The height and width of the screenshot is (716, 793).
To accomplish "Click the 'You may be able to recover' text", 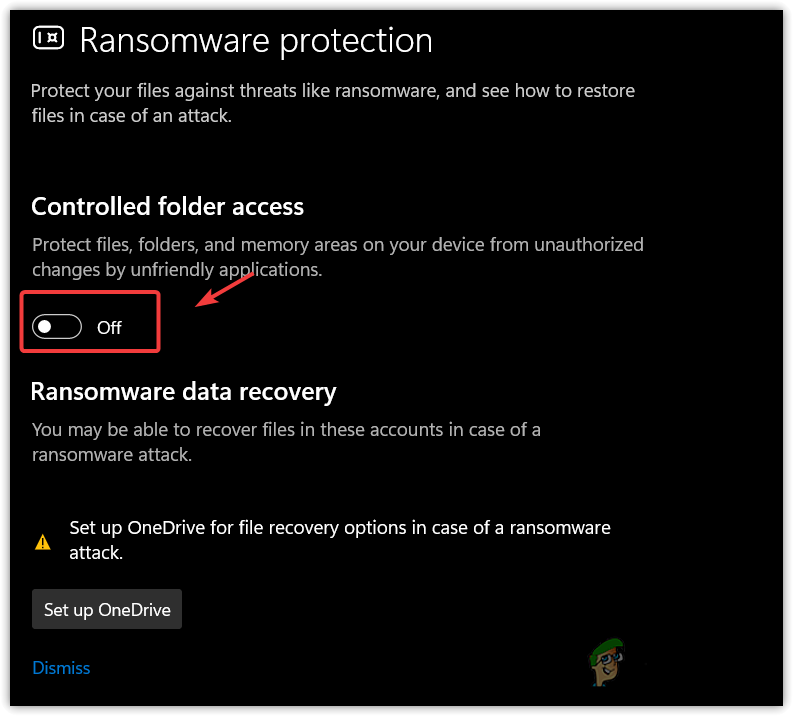I will click(286, 429).
